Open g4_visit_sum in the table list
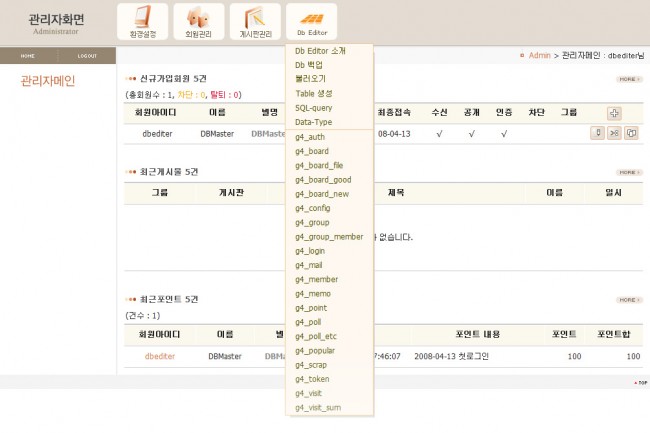 click(x=318, y=408)
